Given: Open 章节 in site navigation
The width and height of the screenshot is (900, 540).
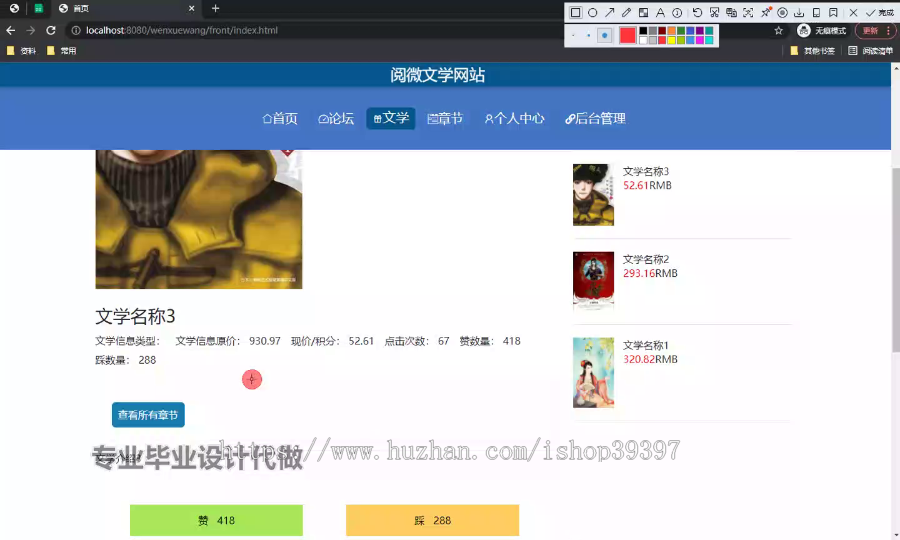Looking at the screenshot, I should [x=445, y=118].
